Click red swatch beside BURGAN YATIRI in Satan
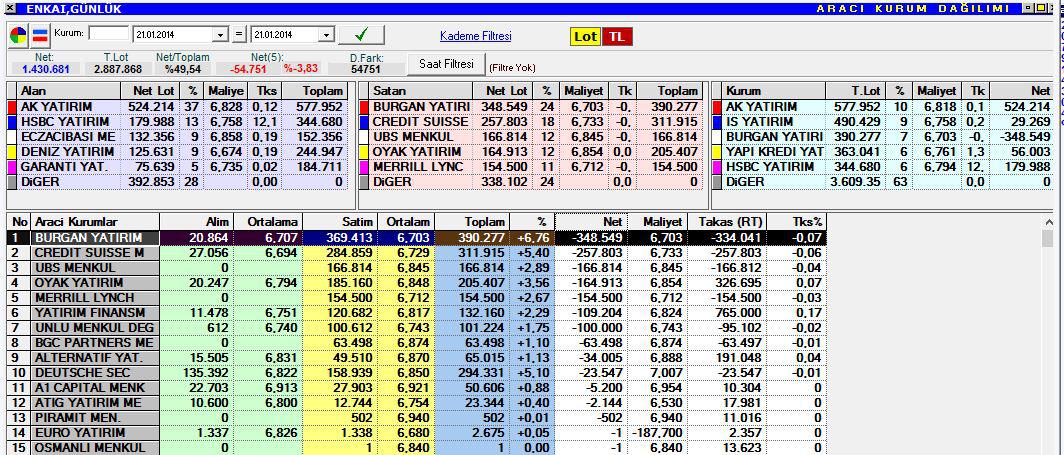Image resolution: width=1064 pixels, height=455 pixels. click(364, 107)
